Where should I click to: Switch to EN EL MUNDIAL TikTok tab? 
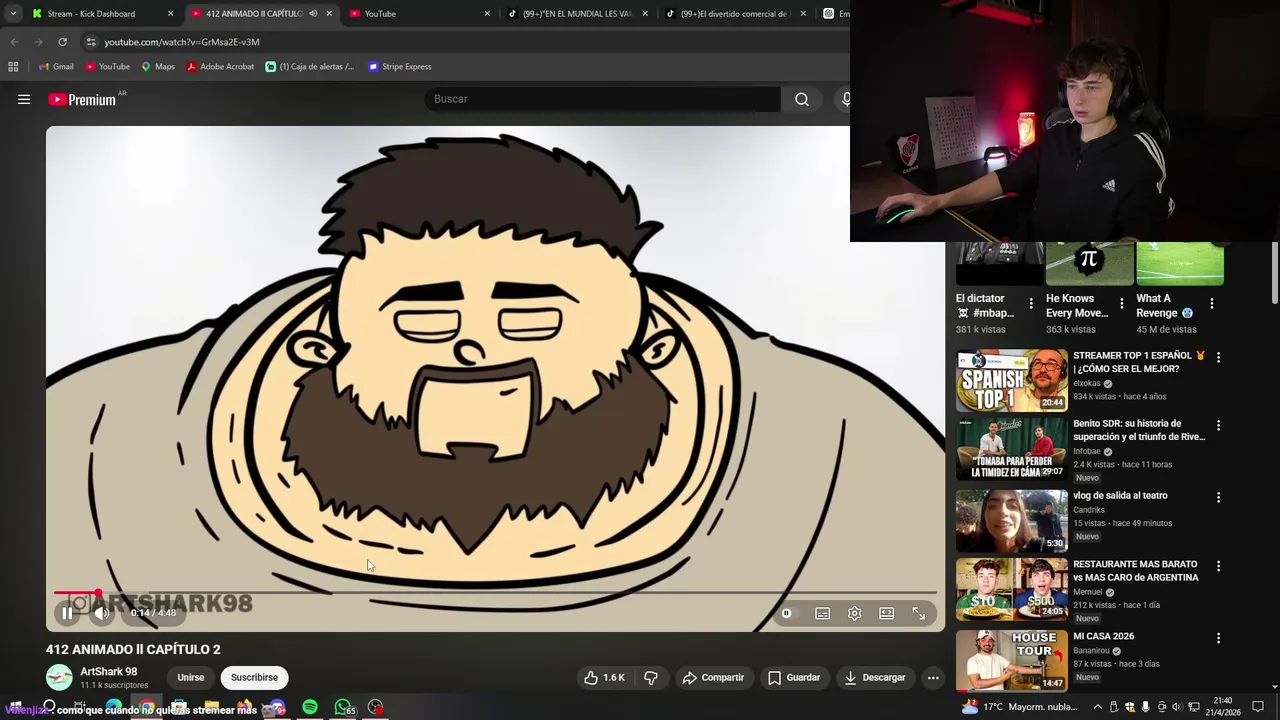click(x=576, y=14)
